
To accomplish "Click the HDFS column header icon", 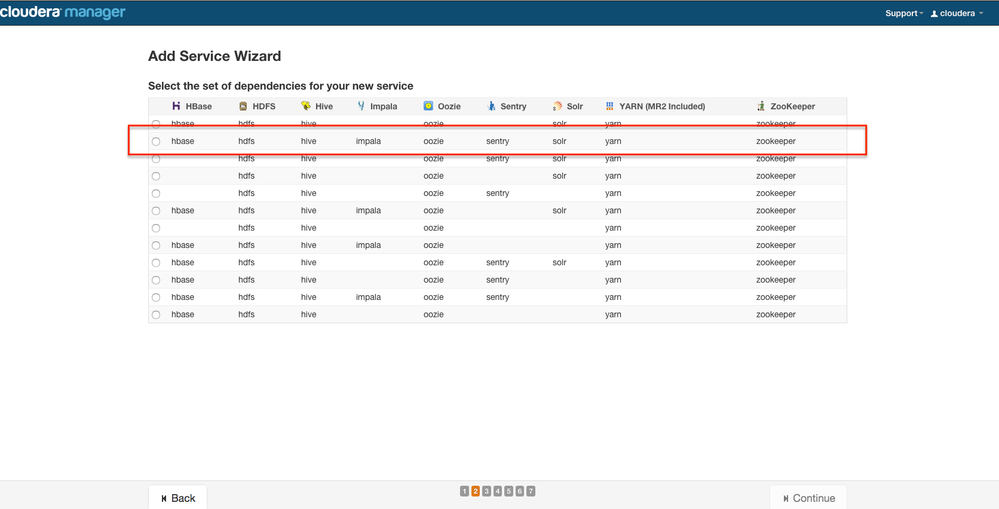I will click(243, 106).
